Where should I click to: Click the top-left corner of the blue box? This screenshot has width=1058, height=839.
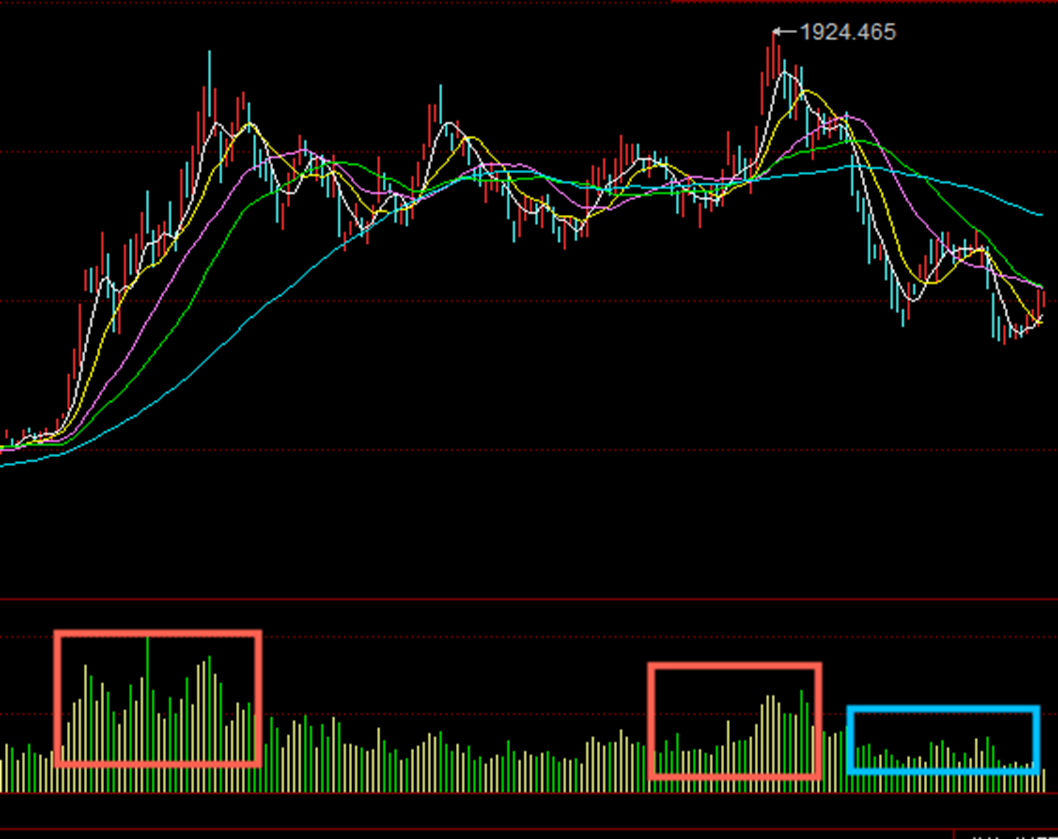coord(850,709)
